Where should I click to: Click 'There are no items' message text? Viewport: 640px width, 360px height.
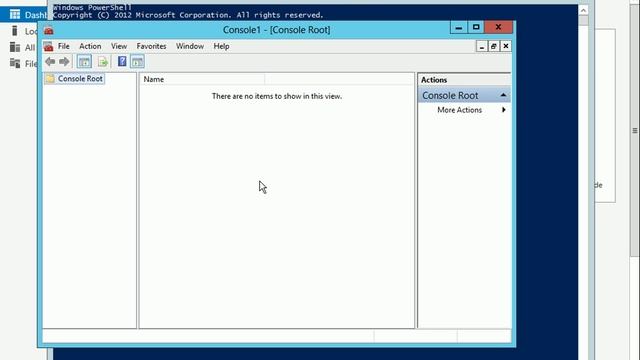coord(277,96)
